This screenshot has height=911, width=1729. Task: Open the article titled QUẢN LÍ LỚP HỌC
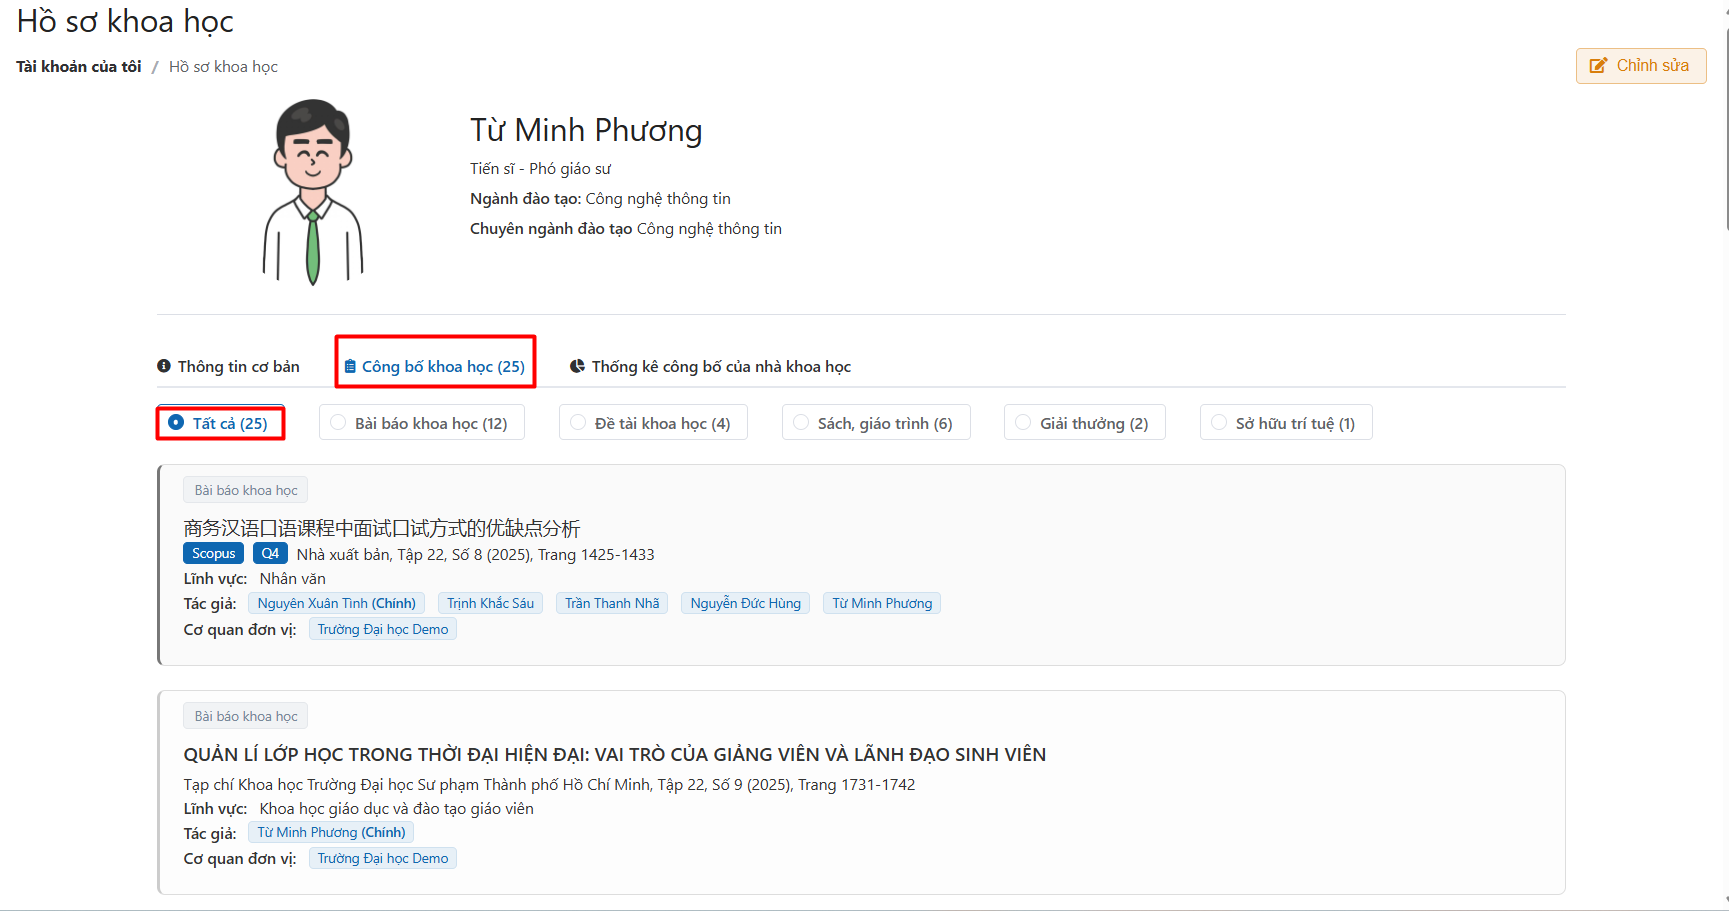pyautogui.click(x=614, y=755)
